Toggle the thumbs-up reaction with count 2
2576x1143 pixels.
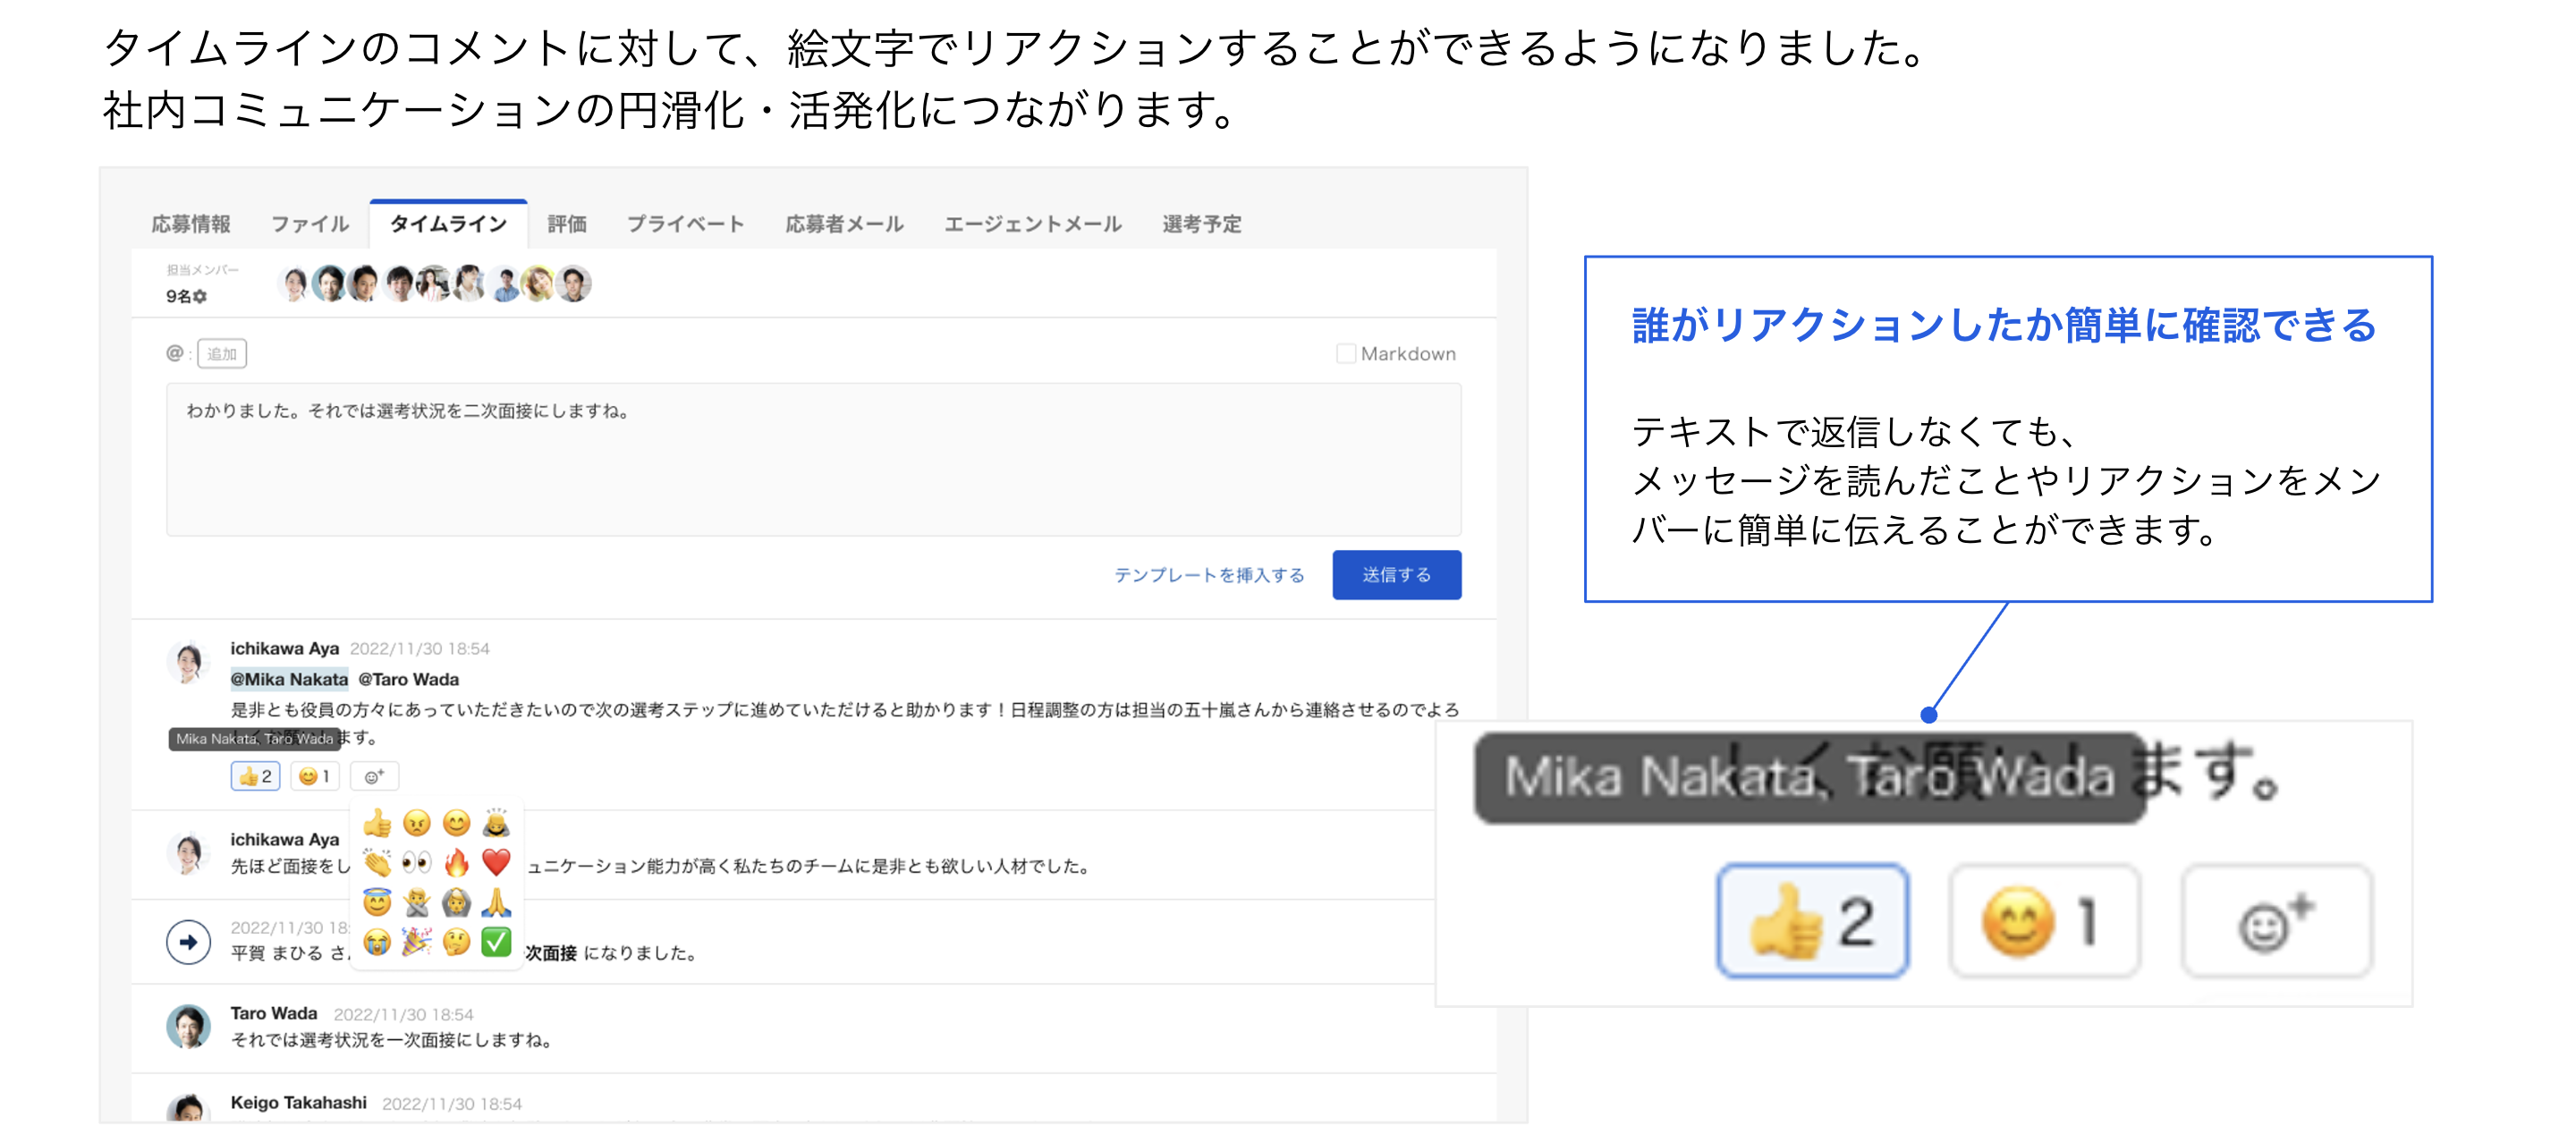pos(255,776)
